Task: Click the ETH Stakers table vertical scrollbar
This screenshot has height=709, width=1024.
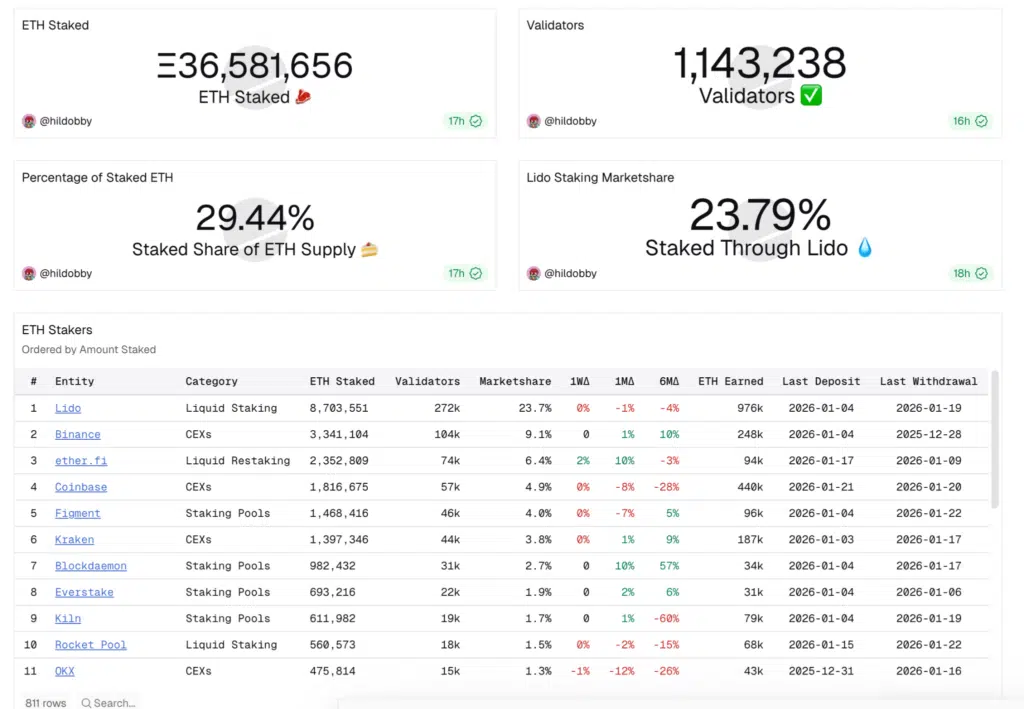Action: point(994,440)
